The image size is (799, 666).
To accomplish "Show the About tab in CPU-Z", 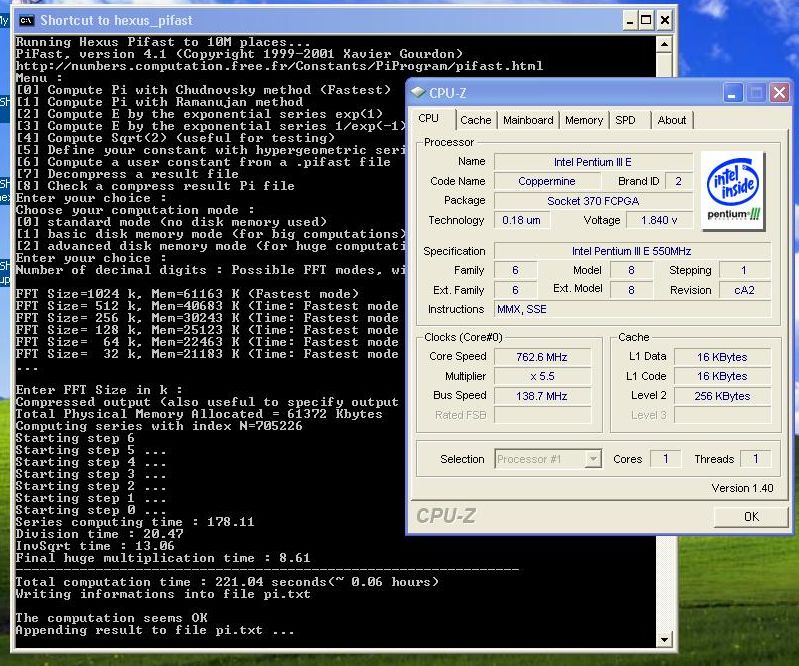I will click(672, 120).
